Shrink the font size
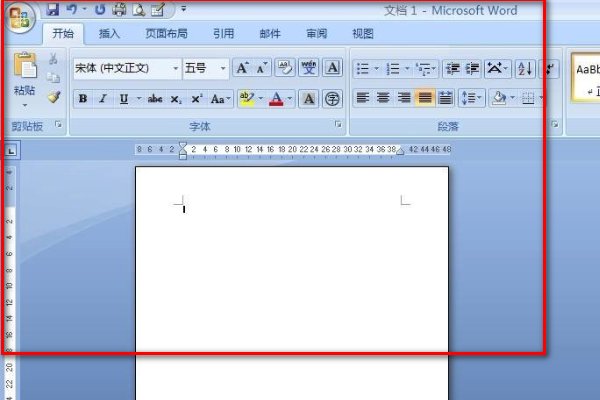Viewport: 600px width, 400px height. (x=262, y=68)
